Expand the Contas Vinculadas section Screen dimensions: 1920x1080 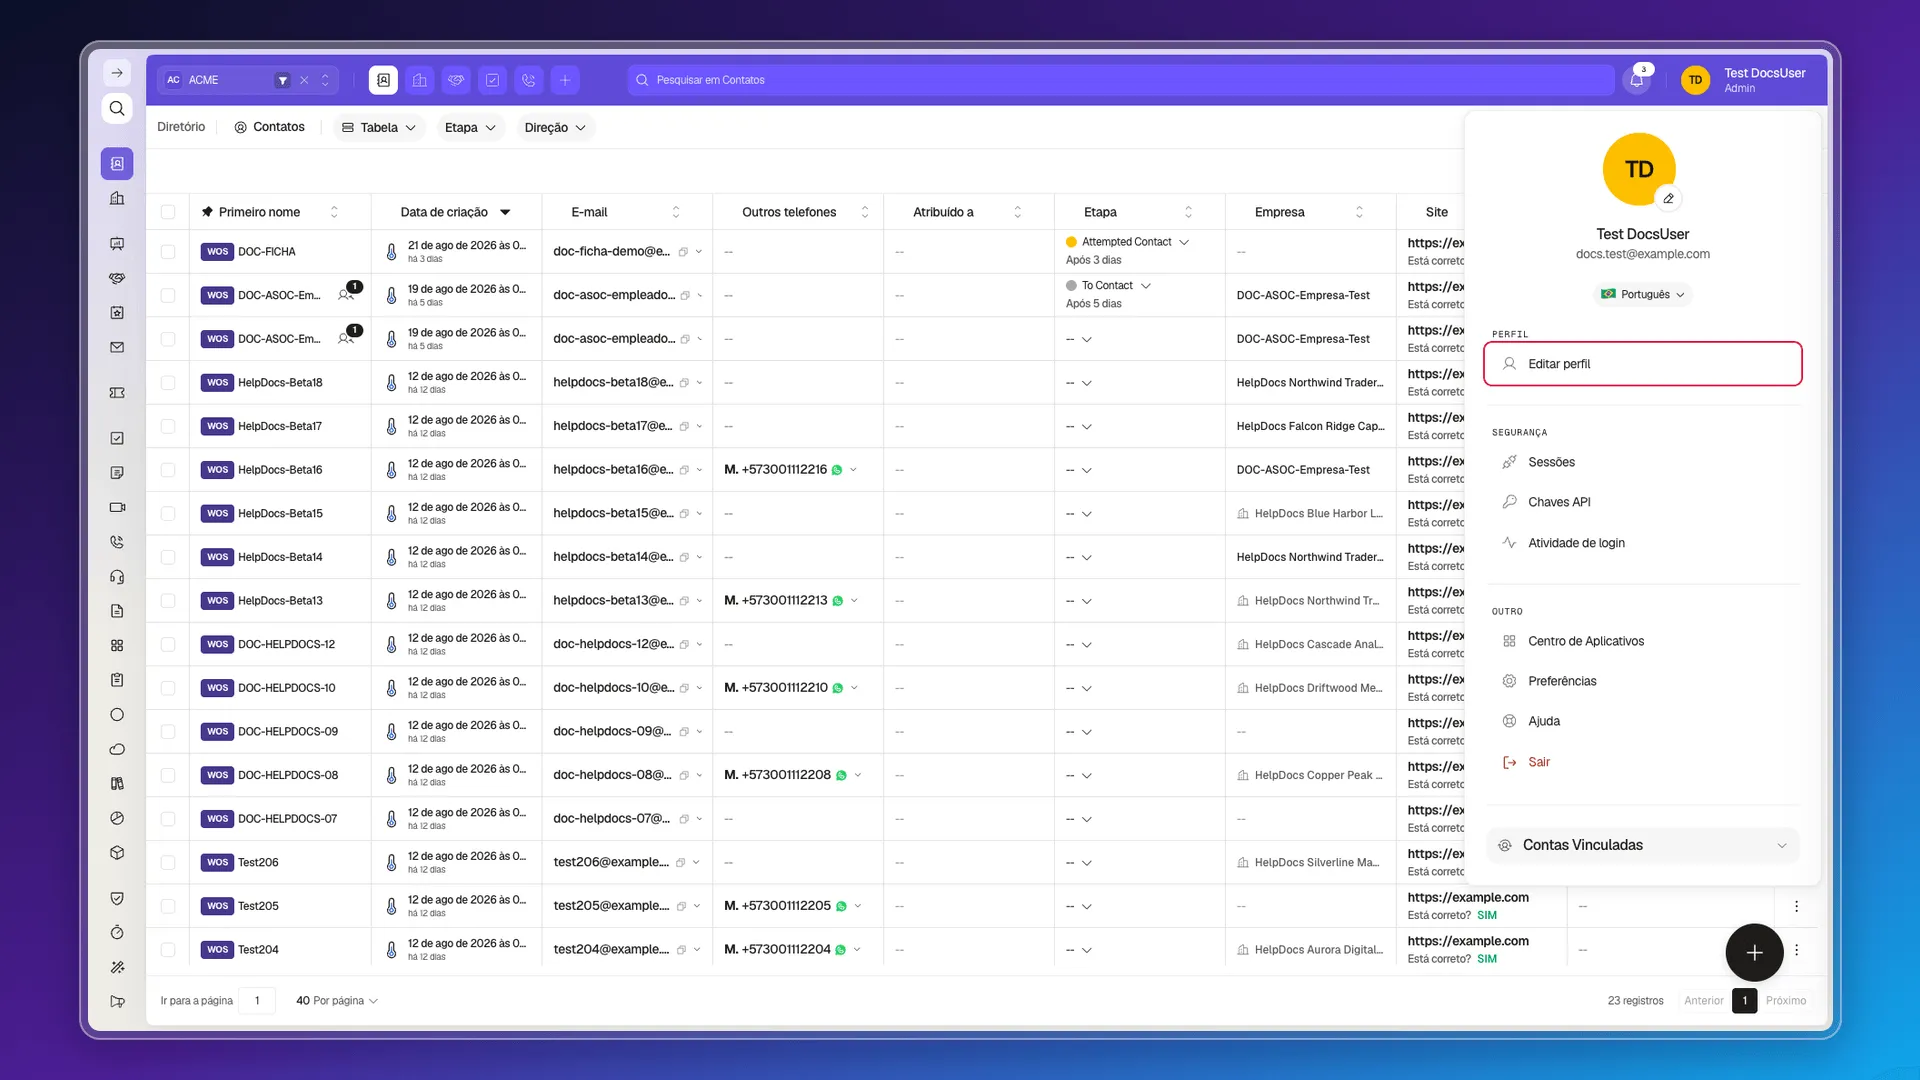click(1643, 846)
